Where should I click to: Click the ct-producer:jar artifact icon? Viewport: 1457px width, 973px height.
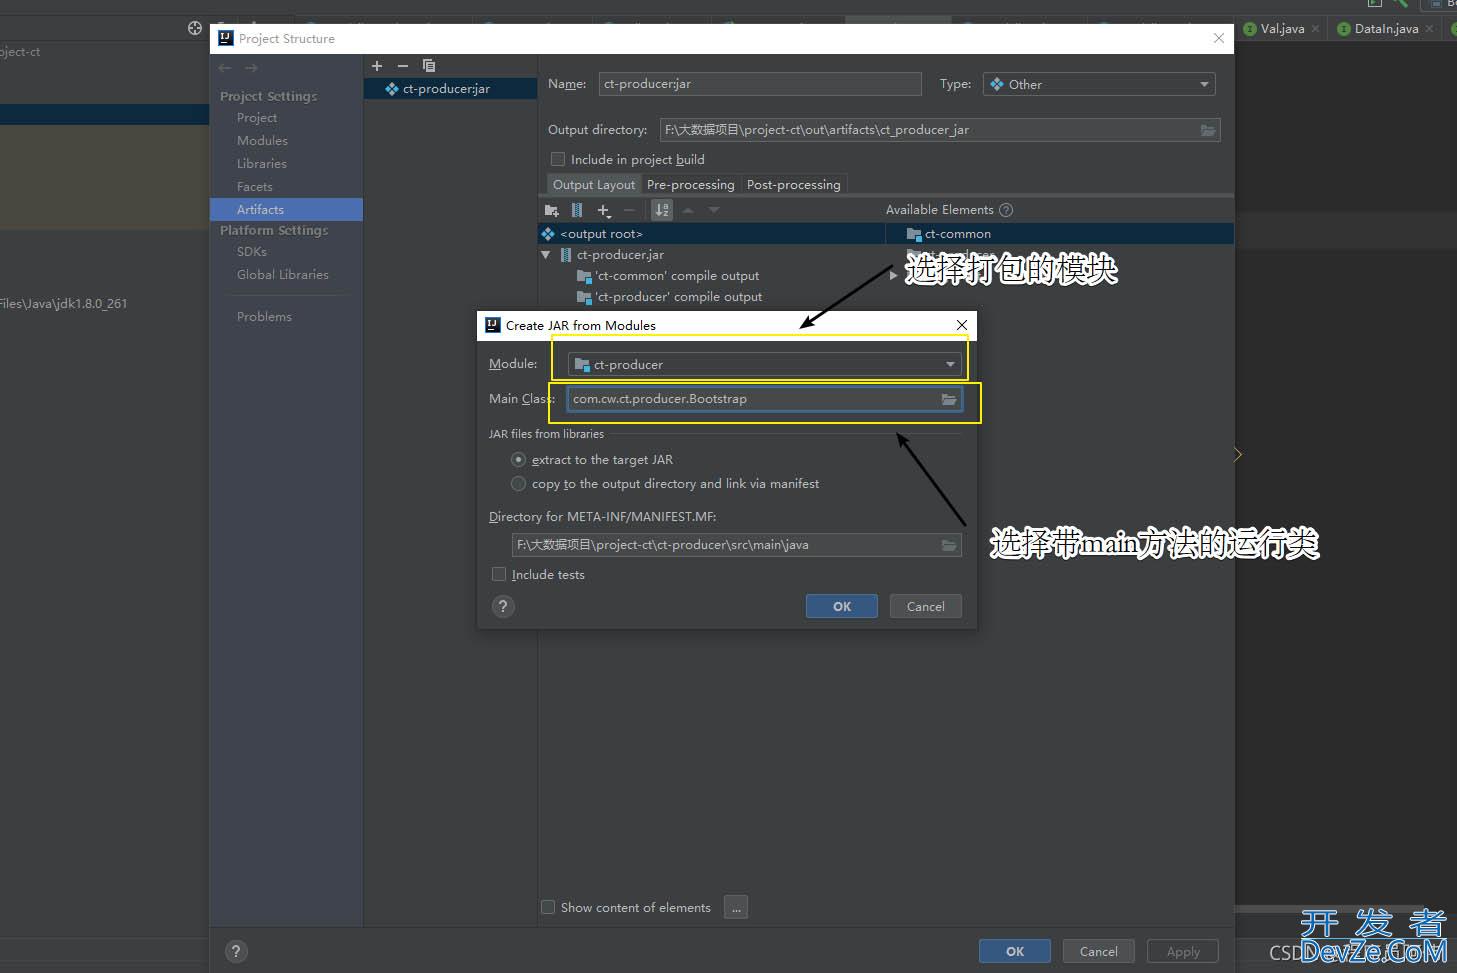(392, 89)
